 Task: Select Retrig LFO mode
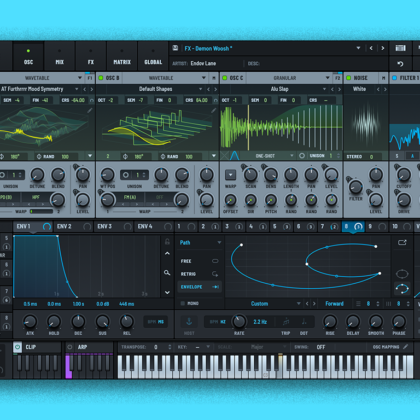click(x=199, y=274)
